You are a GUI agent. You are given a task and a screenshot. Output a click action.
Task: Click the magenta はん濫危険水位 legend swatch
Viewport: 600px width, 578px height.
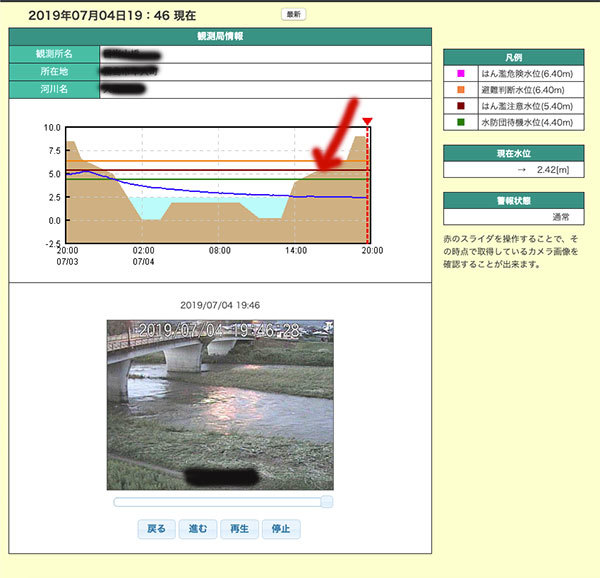[x=460, y=73]
